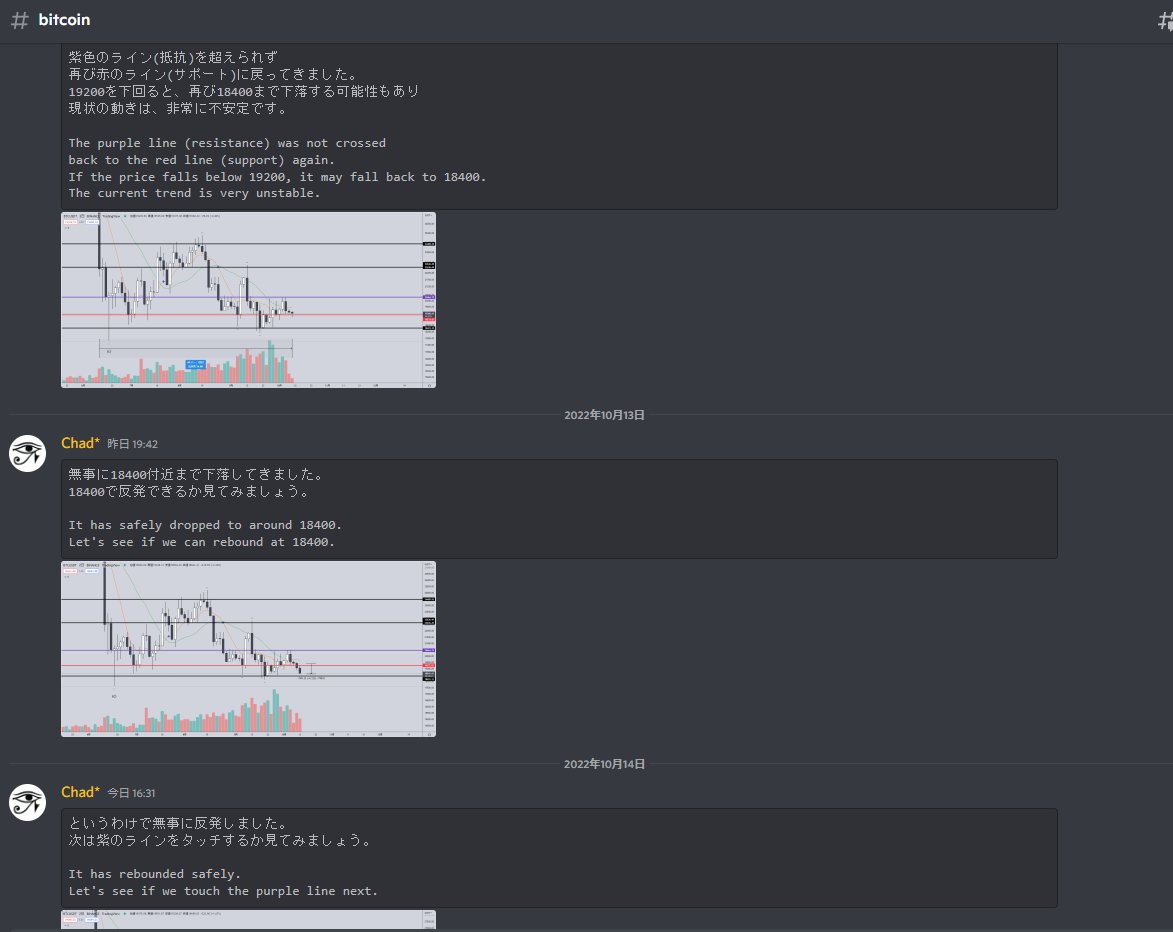Select Japanese line 'というわけで無事に反発しました。'
The image size is (1173, 932).
pos(178,824)
